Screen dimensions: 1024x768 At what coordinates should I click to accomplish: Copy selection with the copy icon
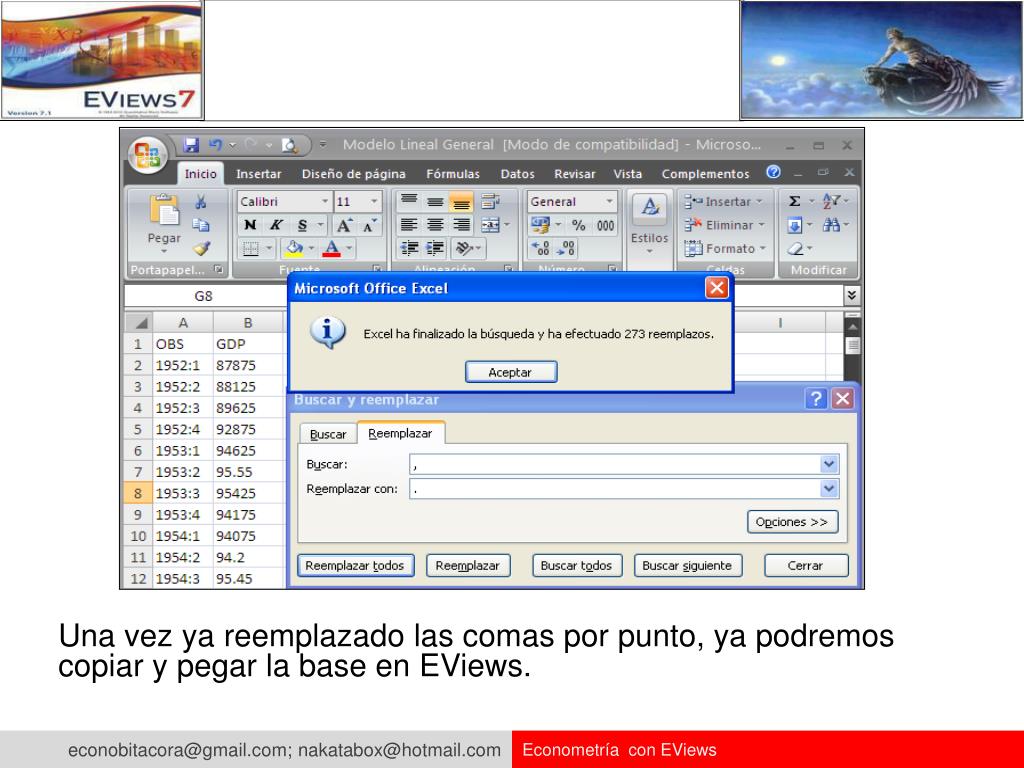pos(201,225)
